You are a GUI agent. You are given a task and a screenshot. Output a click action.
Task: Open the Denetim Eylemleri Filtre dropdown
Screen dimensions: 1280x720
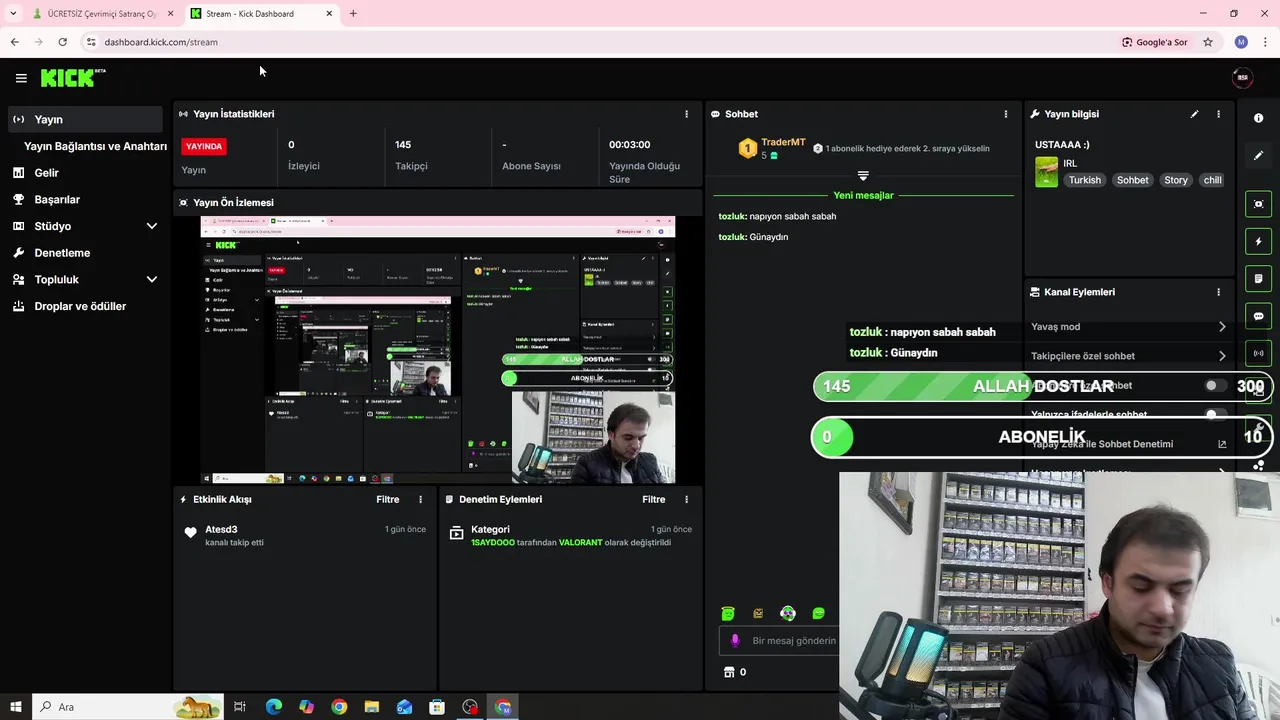click(x=653, y=499)
